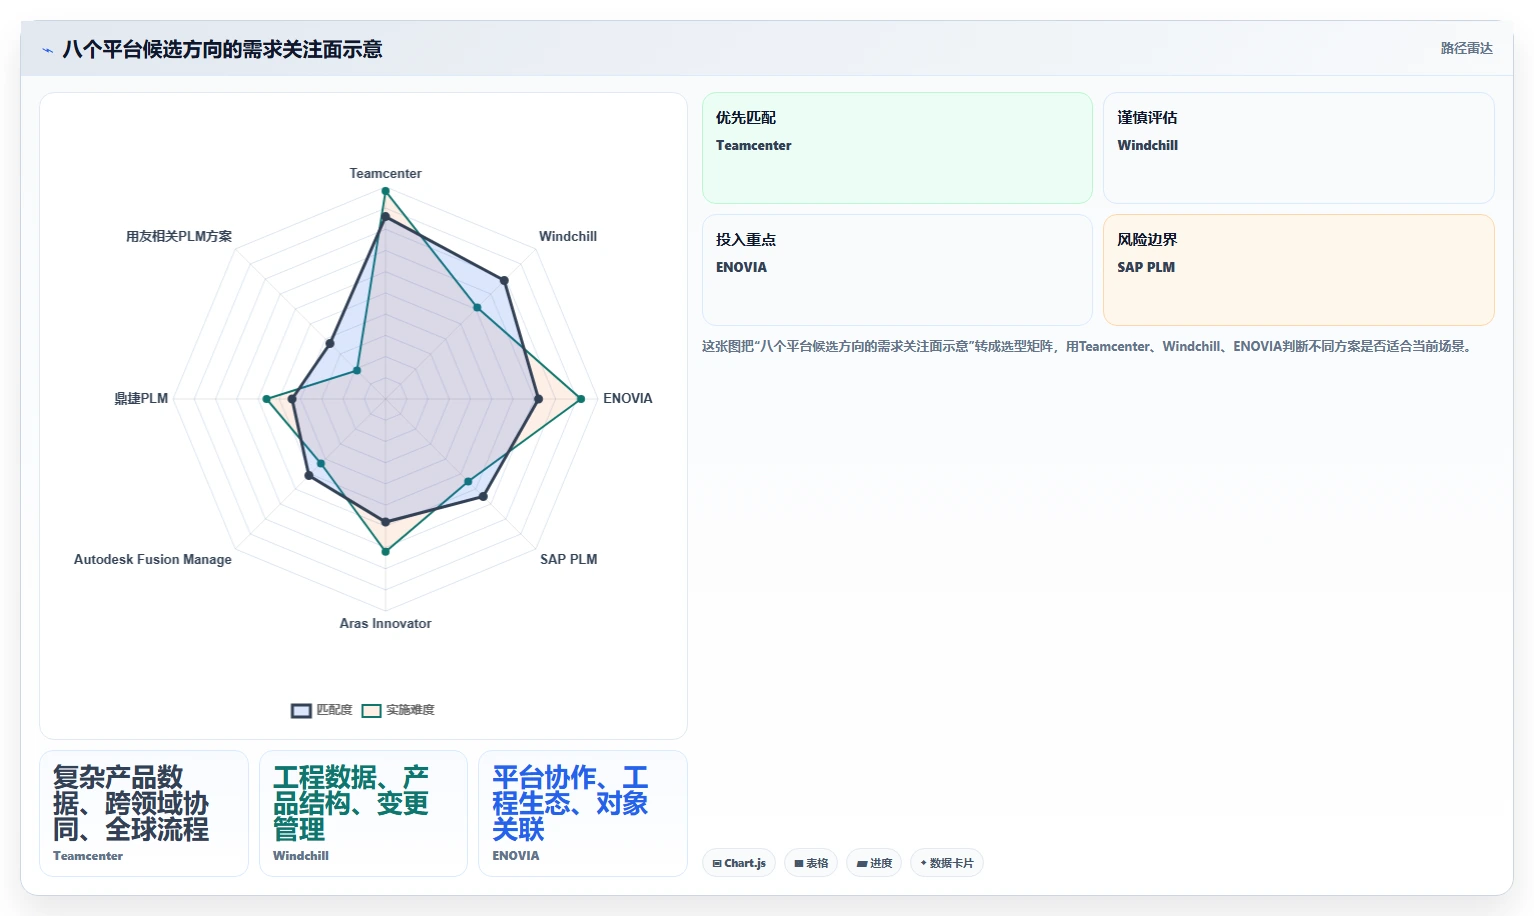Open the 平台协作 ENOVIA summary card
1534x916 pixels.
pos(583,813)
